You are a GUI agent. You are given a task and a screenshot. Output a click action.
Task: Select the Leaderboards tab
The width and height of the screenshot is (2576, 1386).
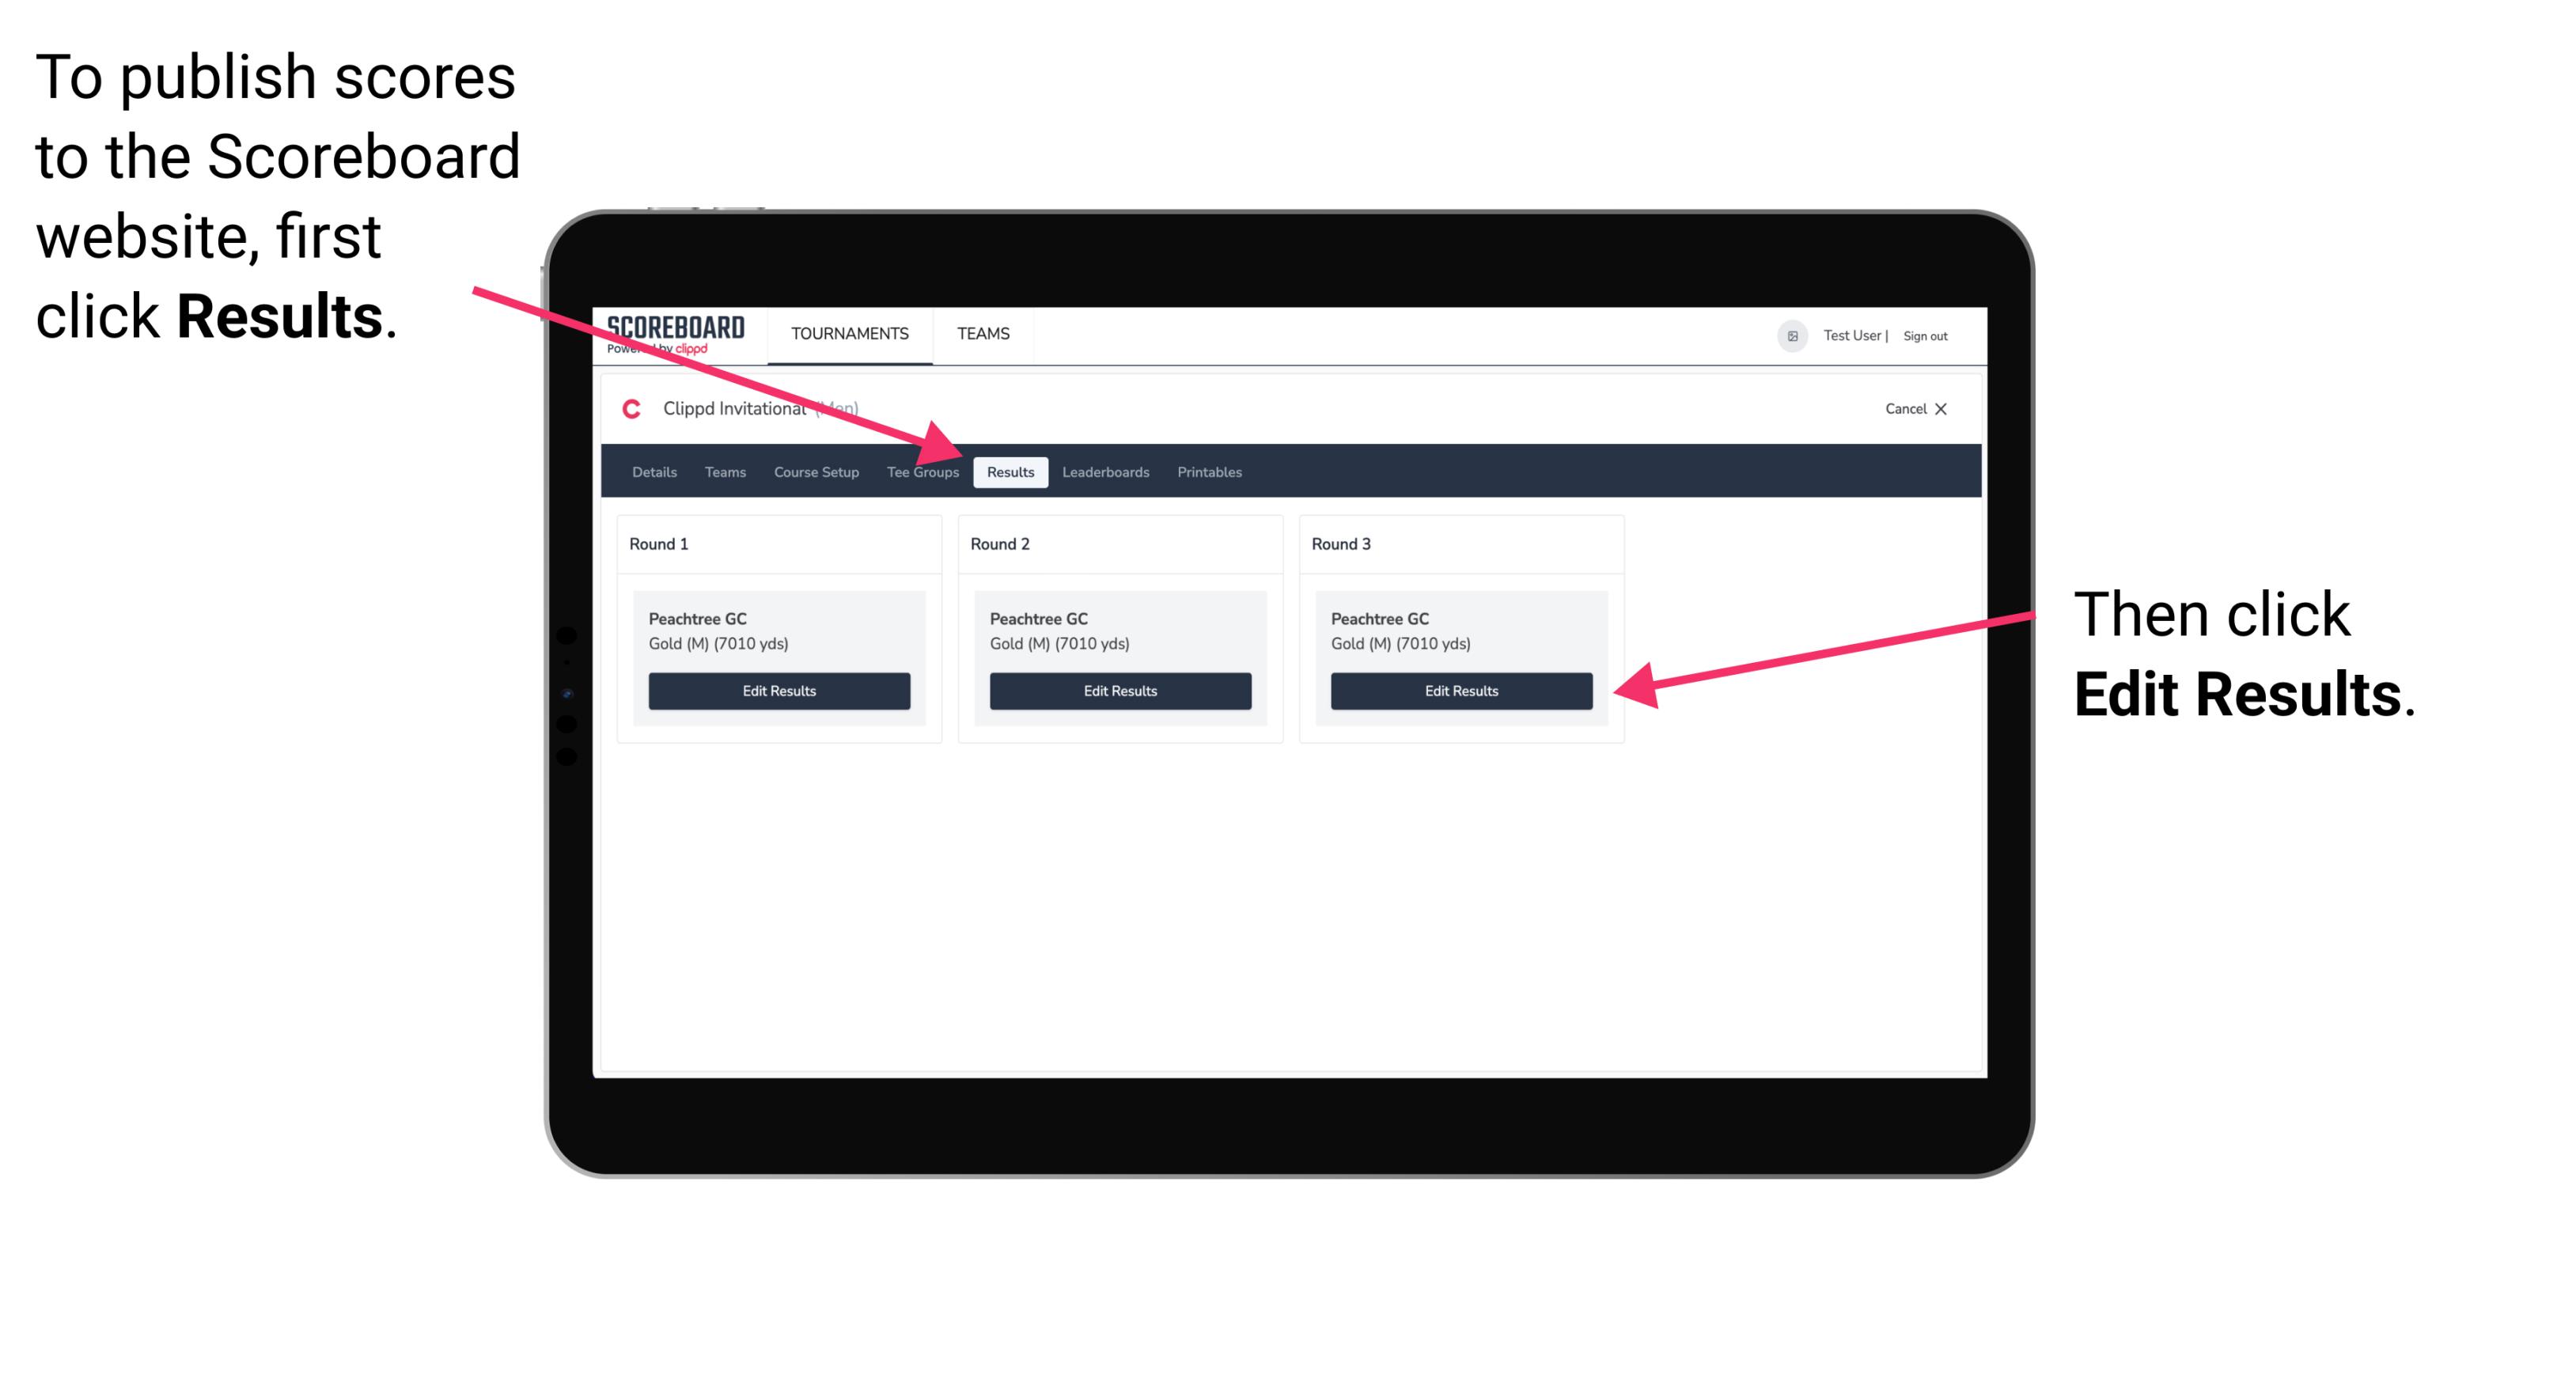[1106, 471]
